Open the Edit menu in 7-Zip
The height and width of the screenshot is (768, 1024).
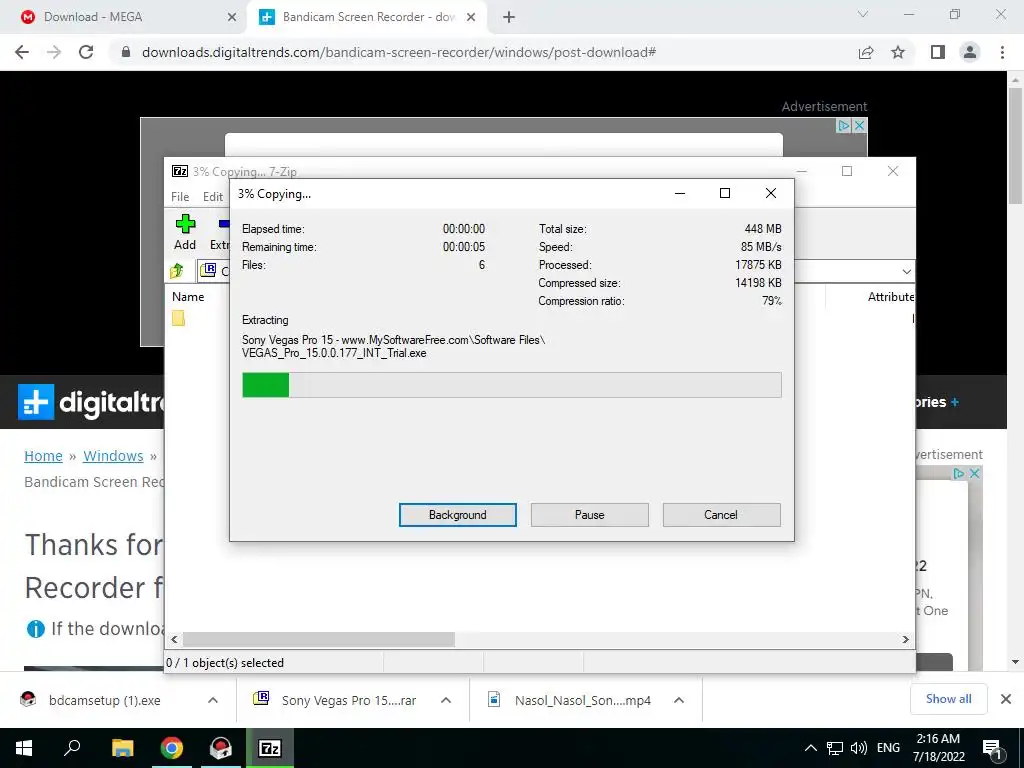point(213,197)
